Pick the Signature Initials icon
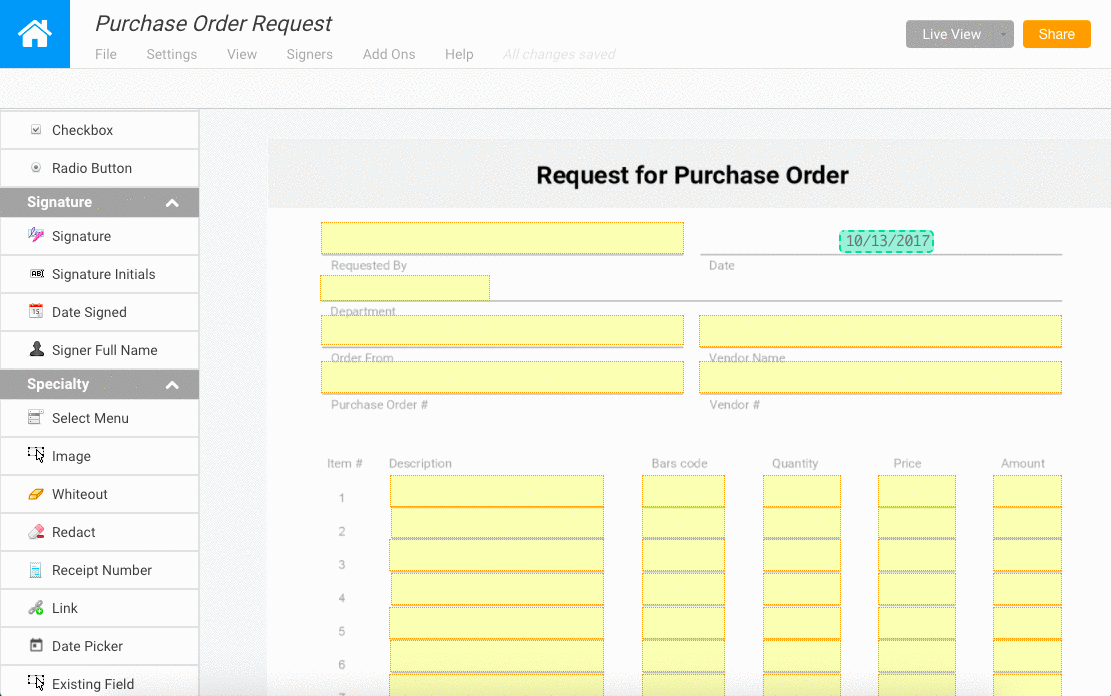 pyautogui.click(x=37, y=274)
